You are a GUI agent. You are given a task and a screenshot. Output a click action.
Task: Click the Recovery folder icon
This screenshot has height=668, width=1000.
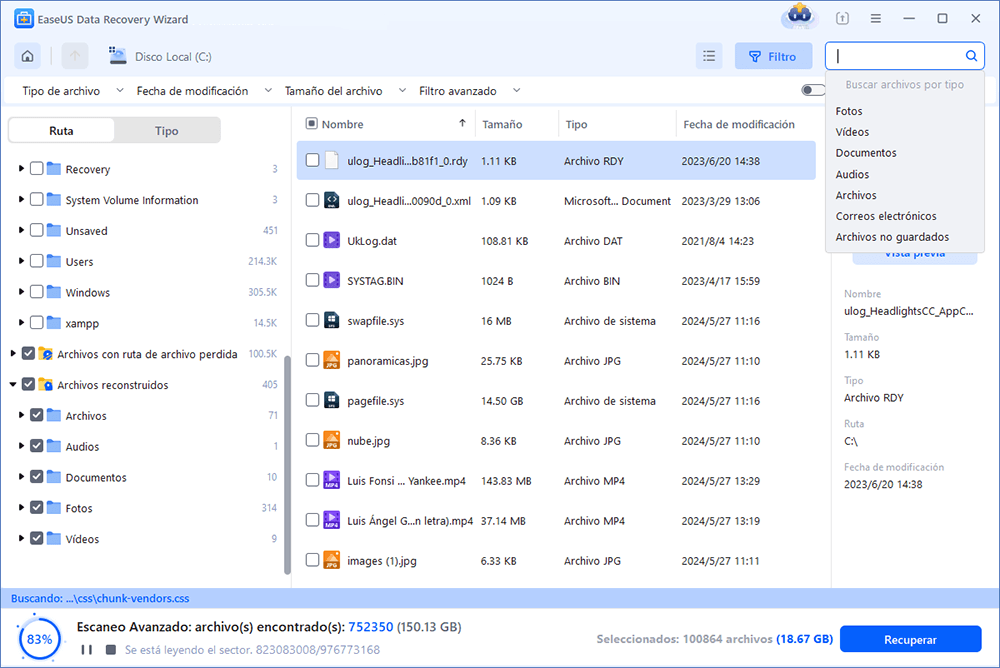pyautogui.click(x=54, y=168)
